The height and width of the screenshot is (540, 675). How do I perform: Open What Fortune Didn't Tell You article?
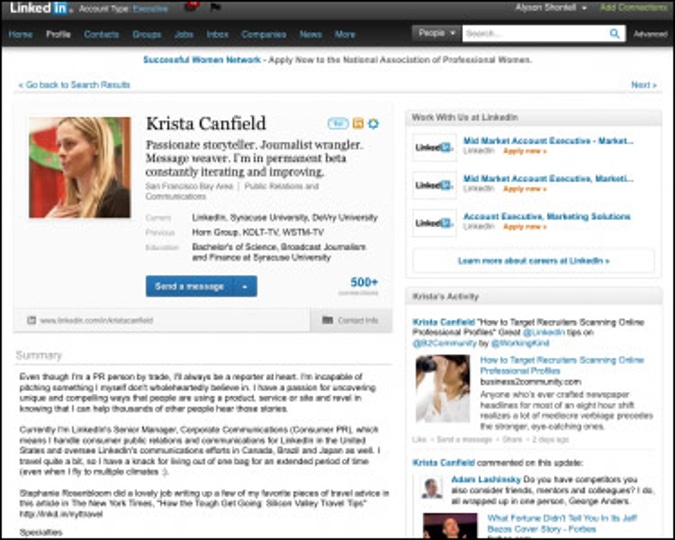coord(562,523)
